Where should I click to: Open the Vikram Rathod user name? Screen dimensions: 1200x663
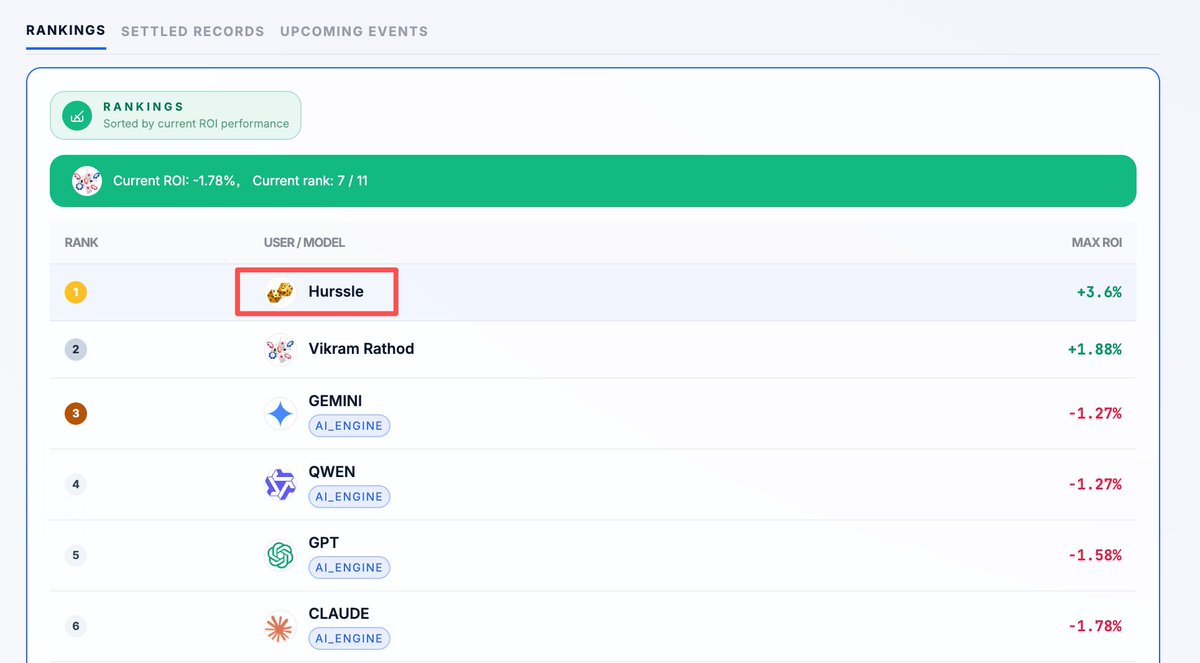(x=361, y=349)
